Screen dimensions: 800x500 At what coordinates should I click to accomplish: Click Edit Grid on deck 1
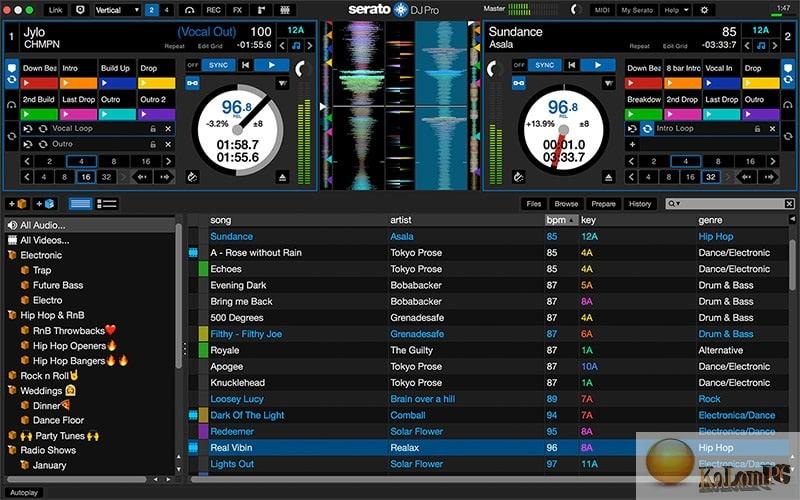click(x=210, y=46)
